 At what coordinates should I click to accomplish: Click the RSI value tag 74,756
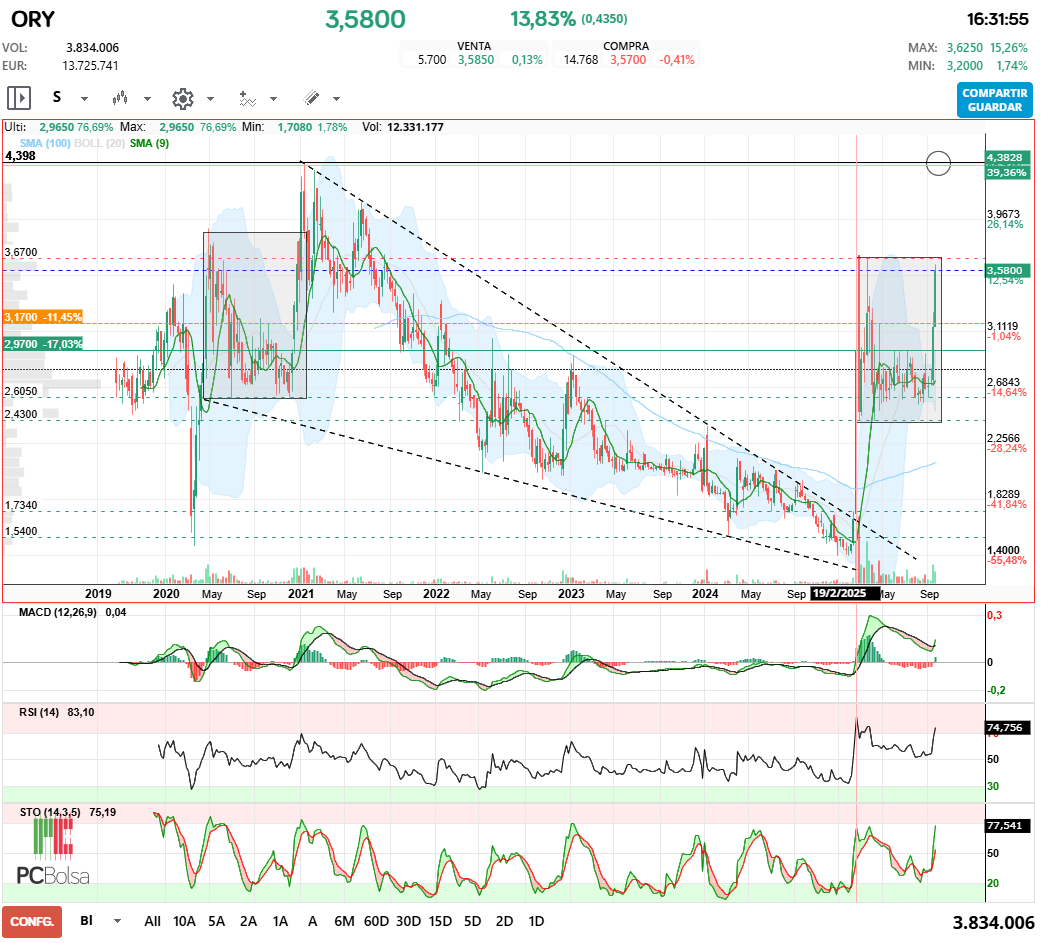click(1008, 727)
